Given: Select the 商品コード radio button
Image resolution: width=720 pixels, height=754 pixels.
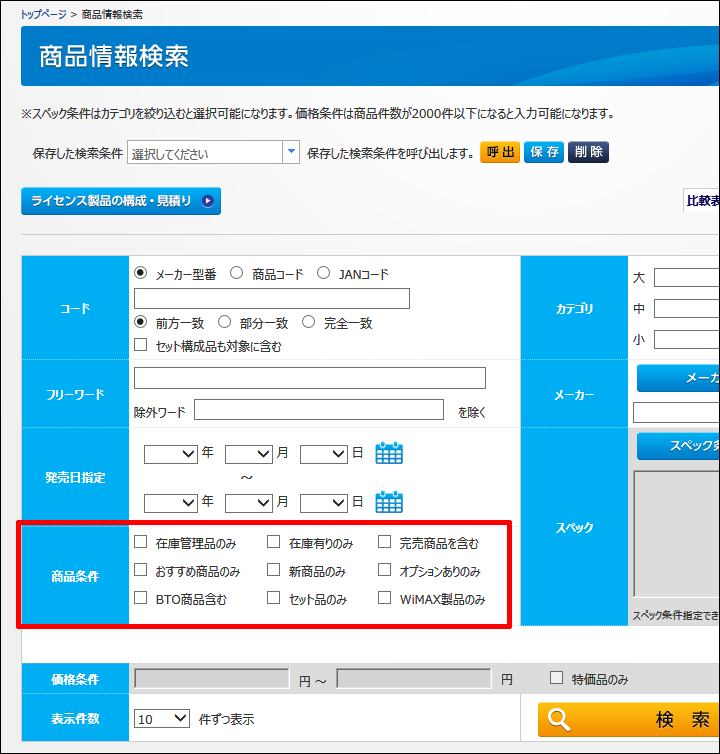Looking at the screenshot, I should pos(237,273).
